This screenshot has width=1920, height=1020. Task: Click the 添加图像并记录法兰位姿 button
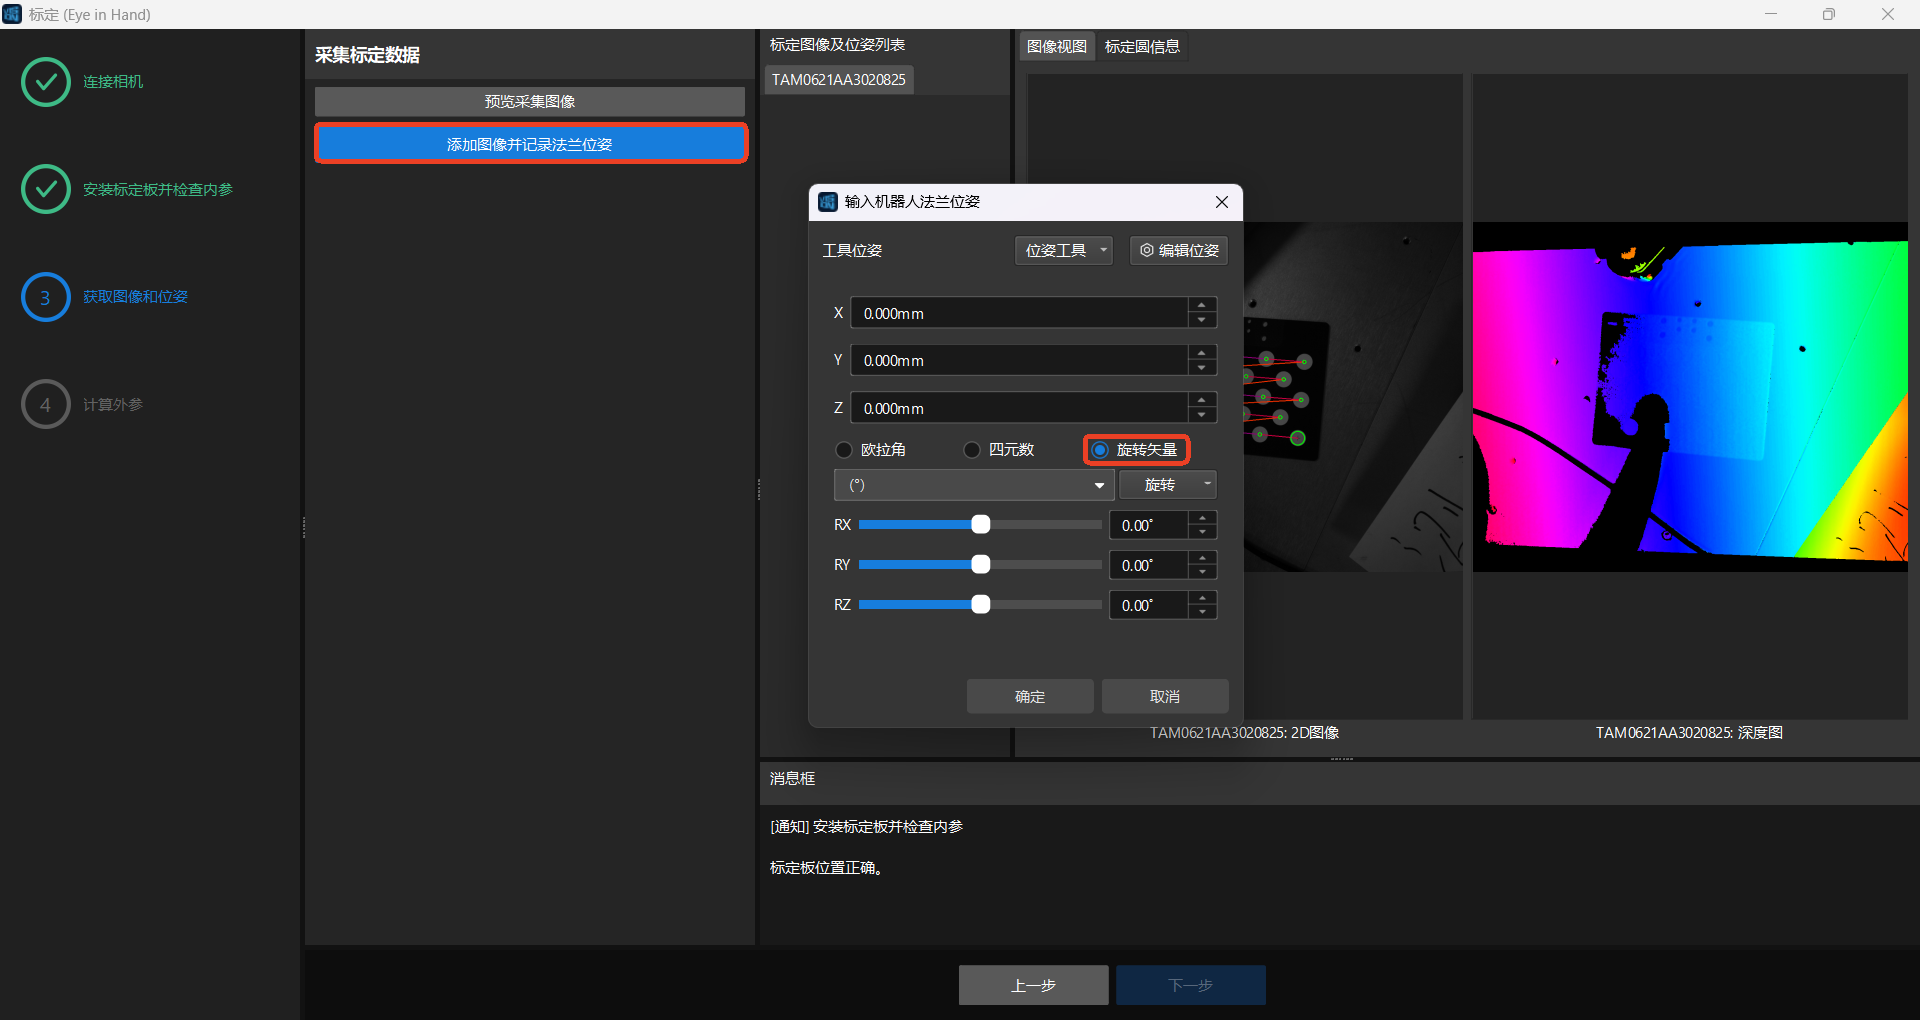530,144
